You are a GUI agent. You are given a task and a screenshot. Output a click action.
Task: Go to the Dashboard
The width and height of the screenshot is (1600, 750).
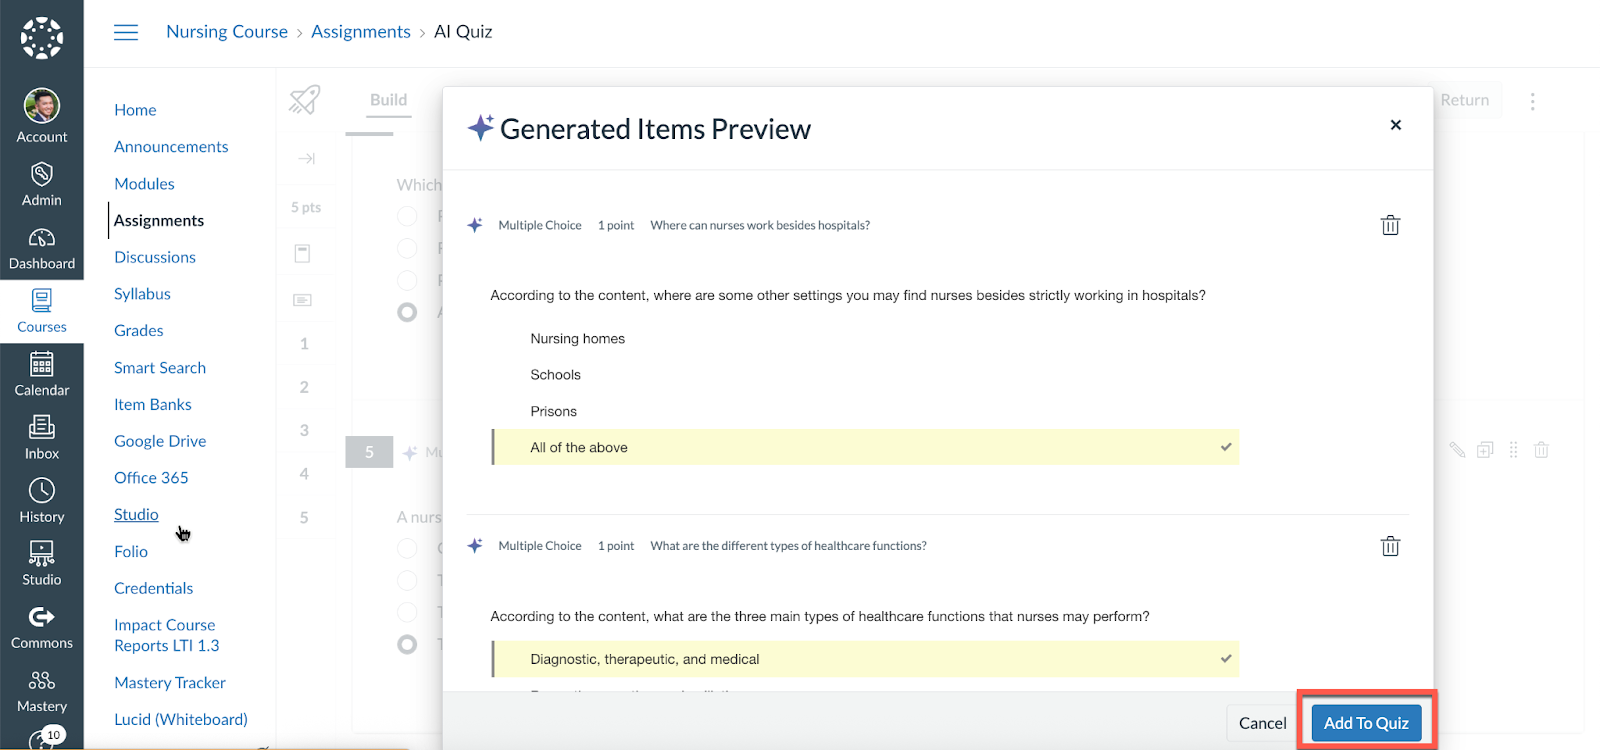click(x=42, y=248)
